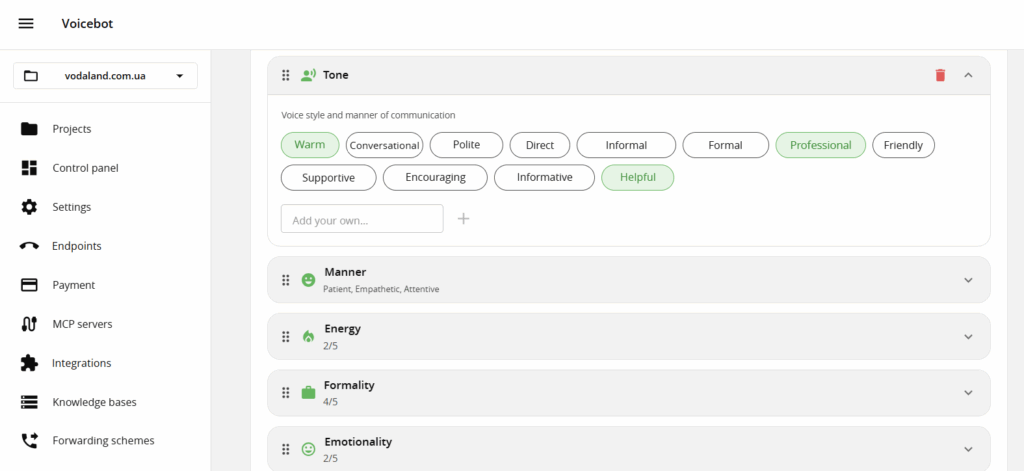1024x471 pixels.
Task: Click the Formality section title
Action: [349, 385]
